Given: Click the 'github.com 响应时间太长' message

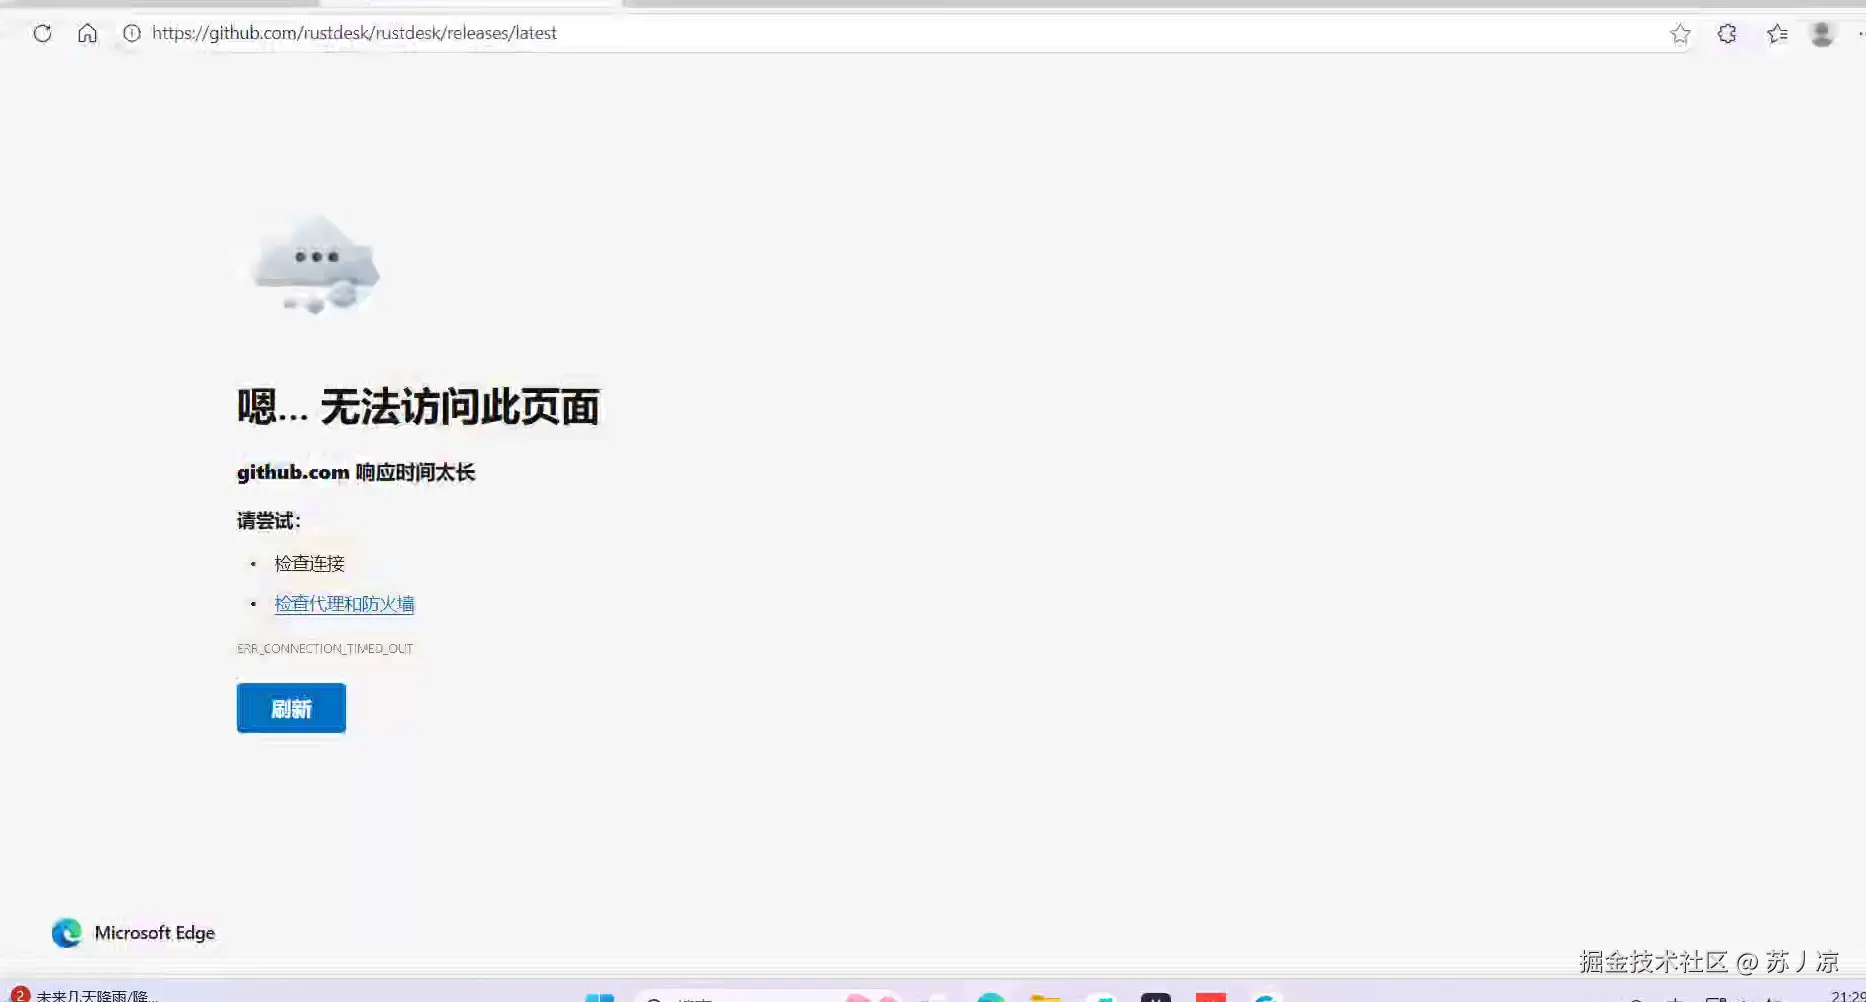Looking at the screenshot, I should pyautogui.click(x=356, y=472).
